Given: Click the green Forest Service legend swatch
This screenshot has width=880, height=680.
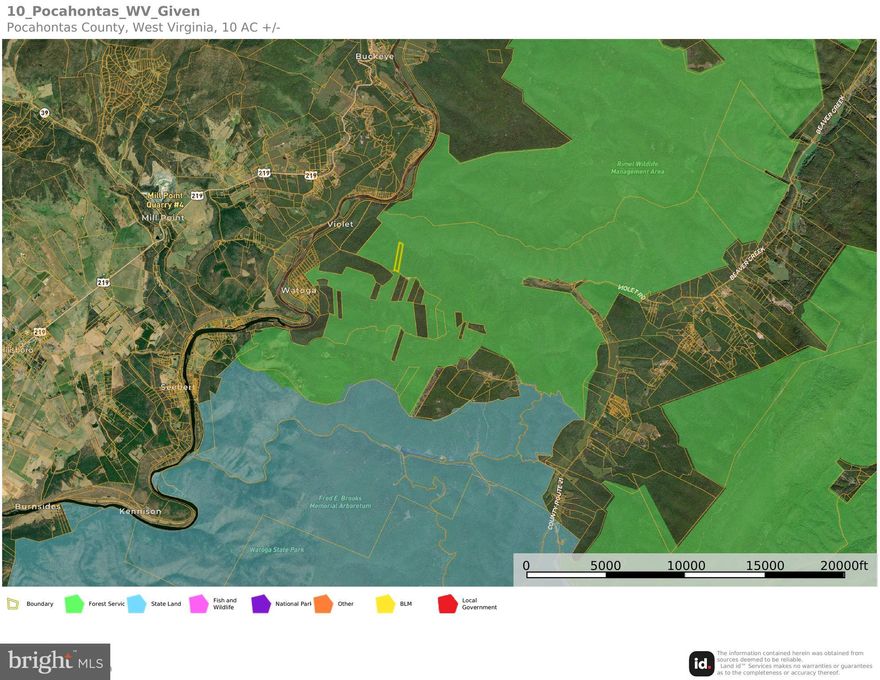Looking at the screenshot, I should pos(73,604).
